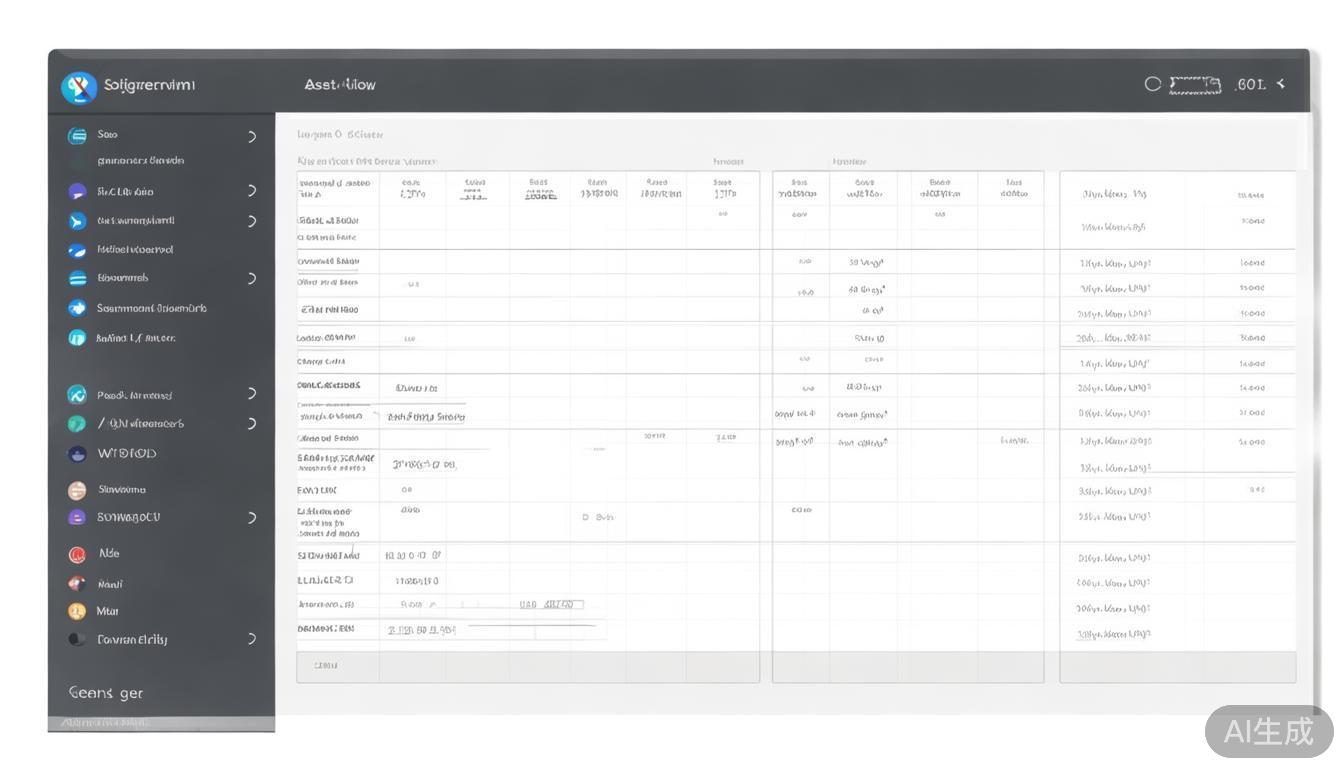Toggle the dark switch icon beside Covrsan Elriby

click(x=77, y=639)
